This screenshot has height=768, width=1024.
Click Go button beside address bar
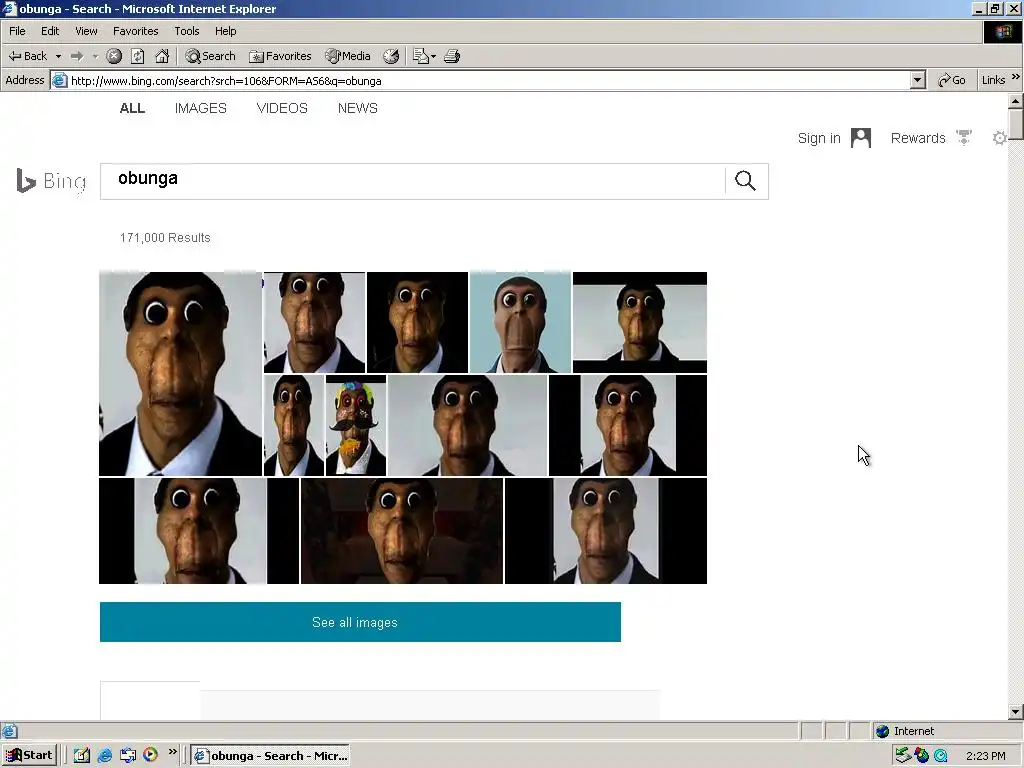(952, 80)
